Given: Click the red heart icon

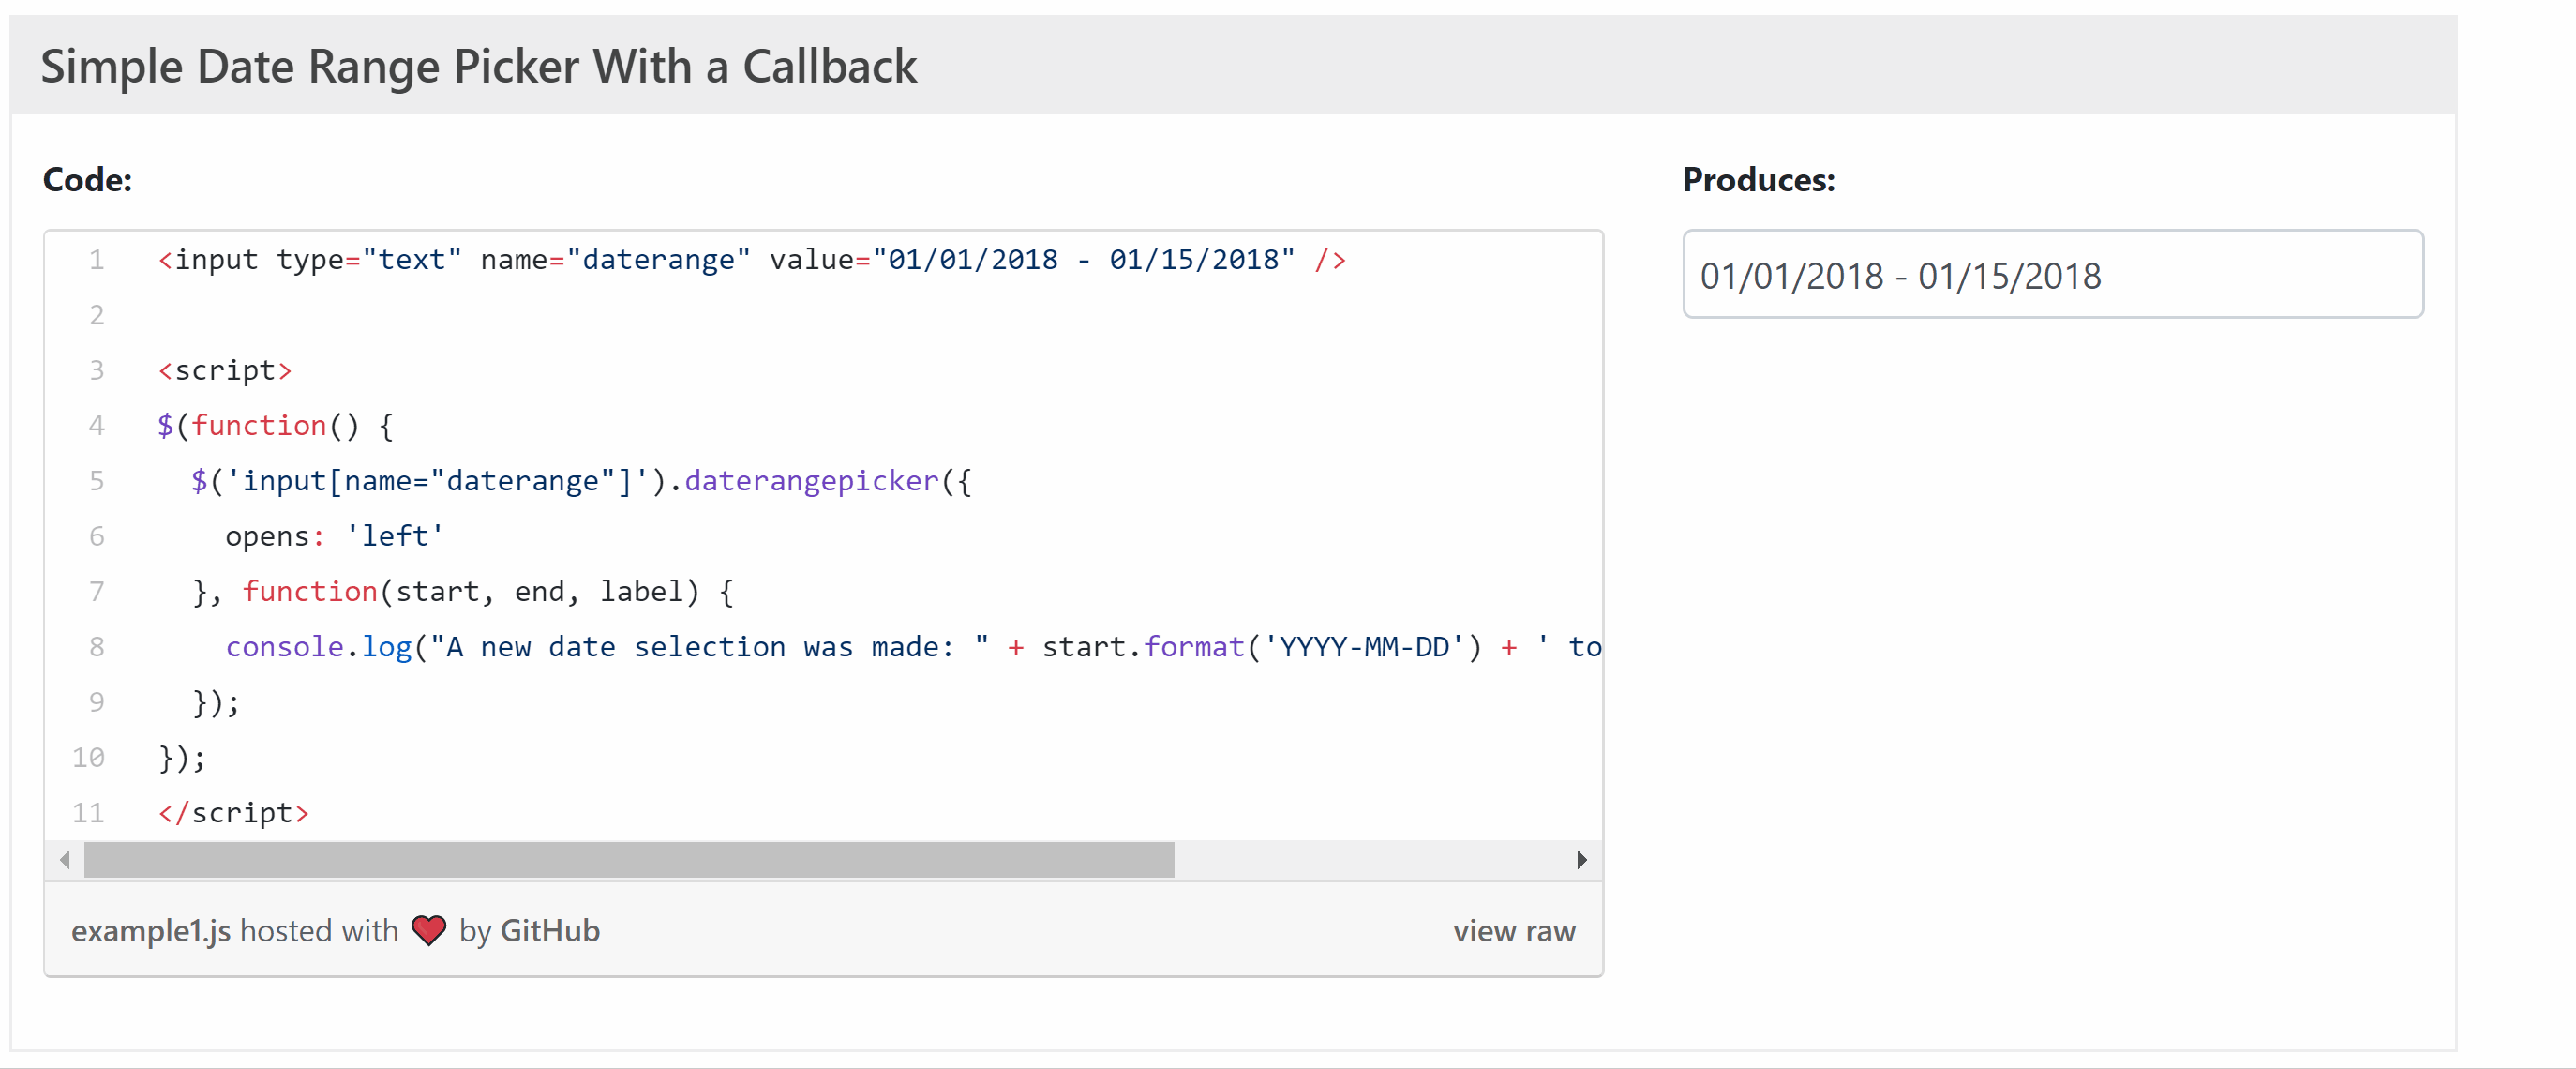Looking at the screenshot, I should pos(429,930).
